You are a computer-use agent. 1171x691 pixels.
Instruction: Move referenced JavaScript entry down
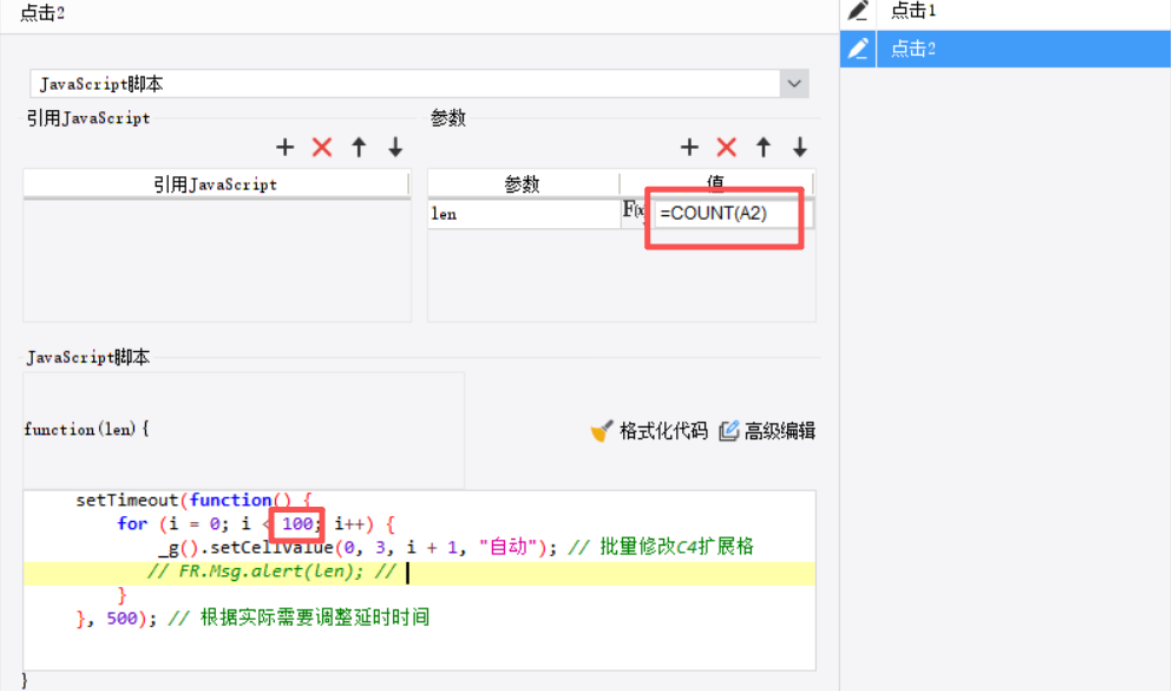click(x=396, y=147)
